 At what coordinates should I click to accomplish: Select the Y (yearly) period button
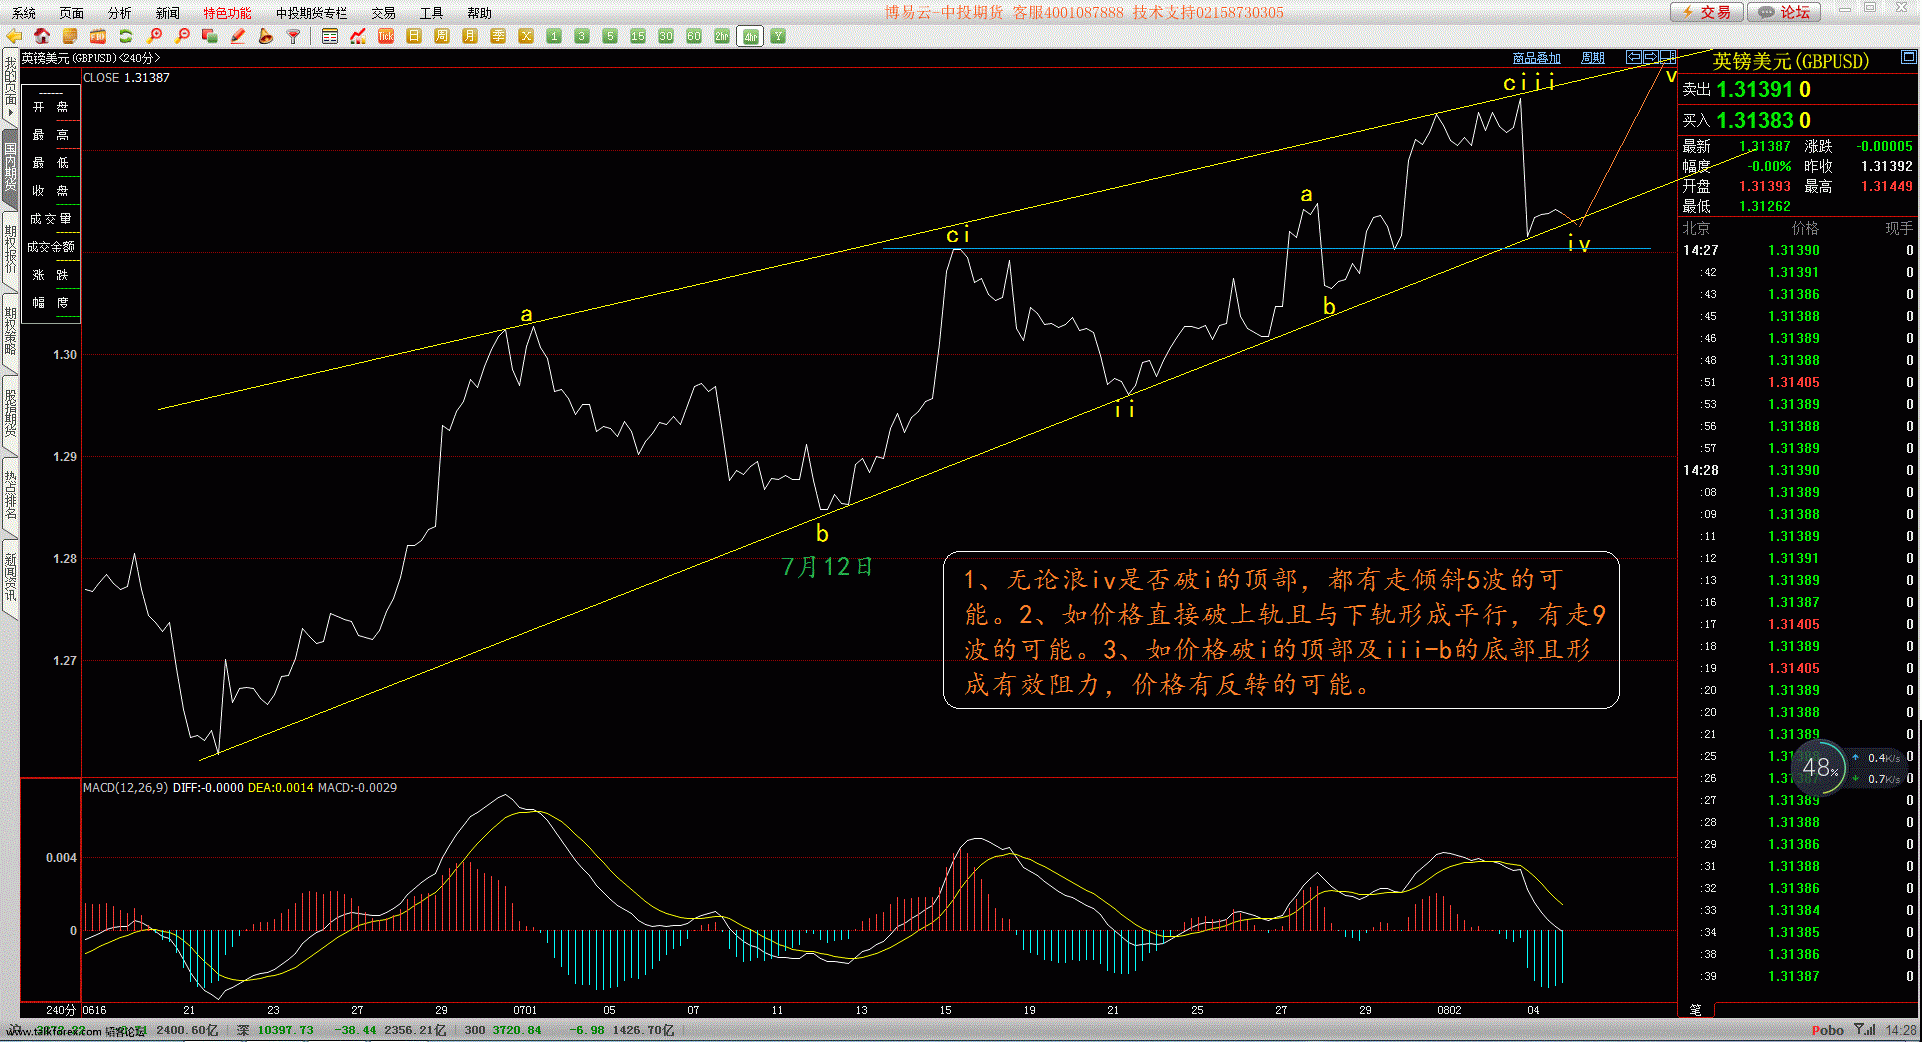(x=778, y=36)
